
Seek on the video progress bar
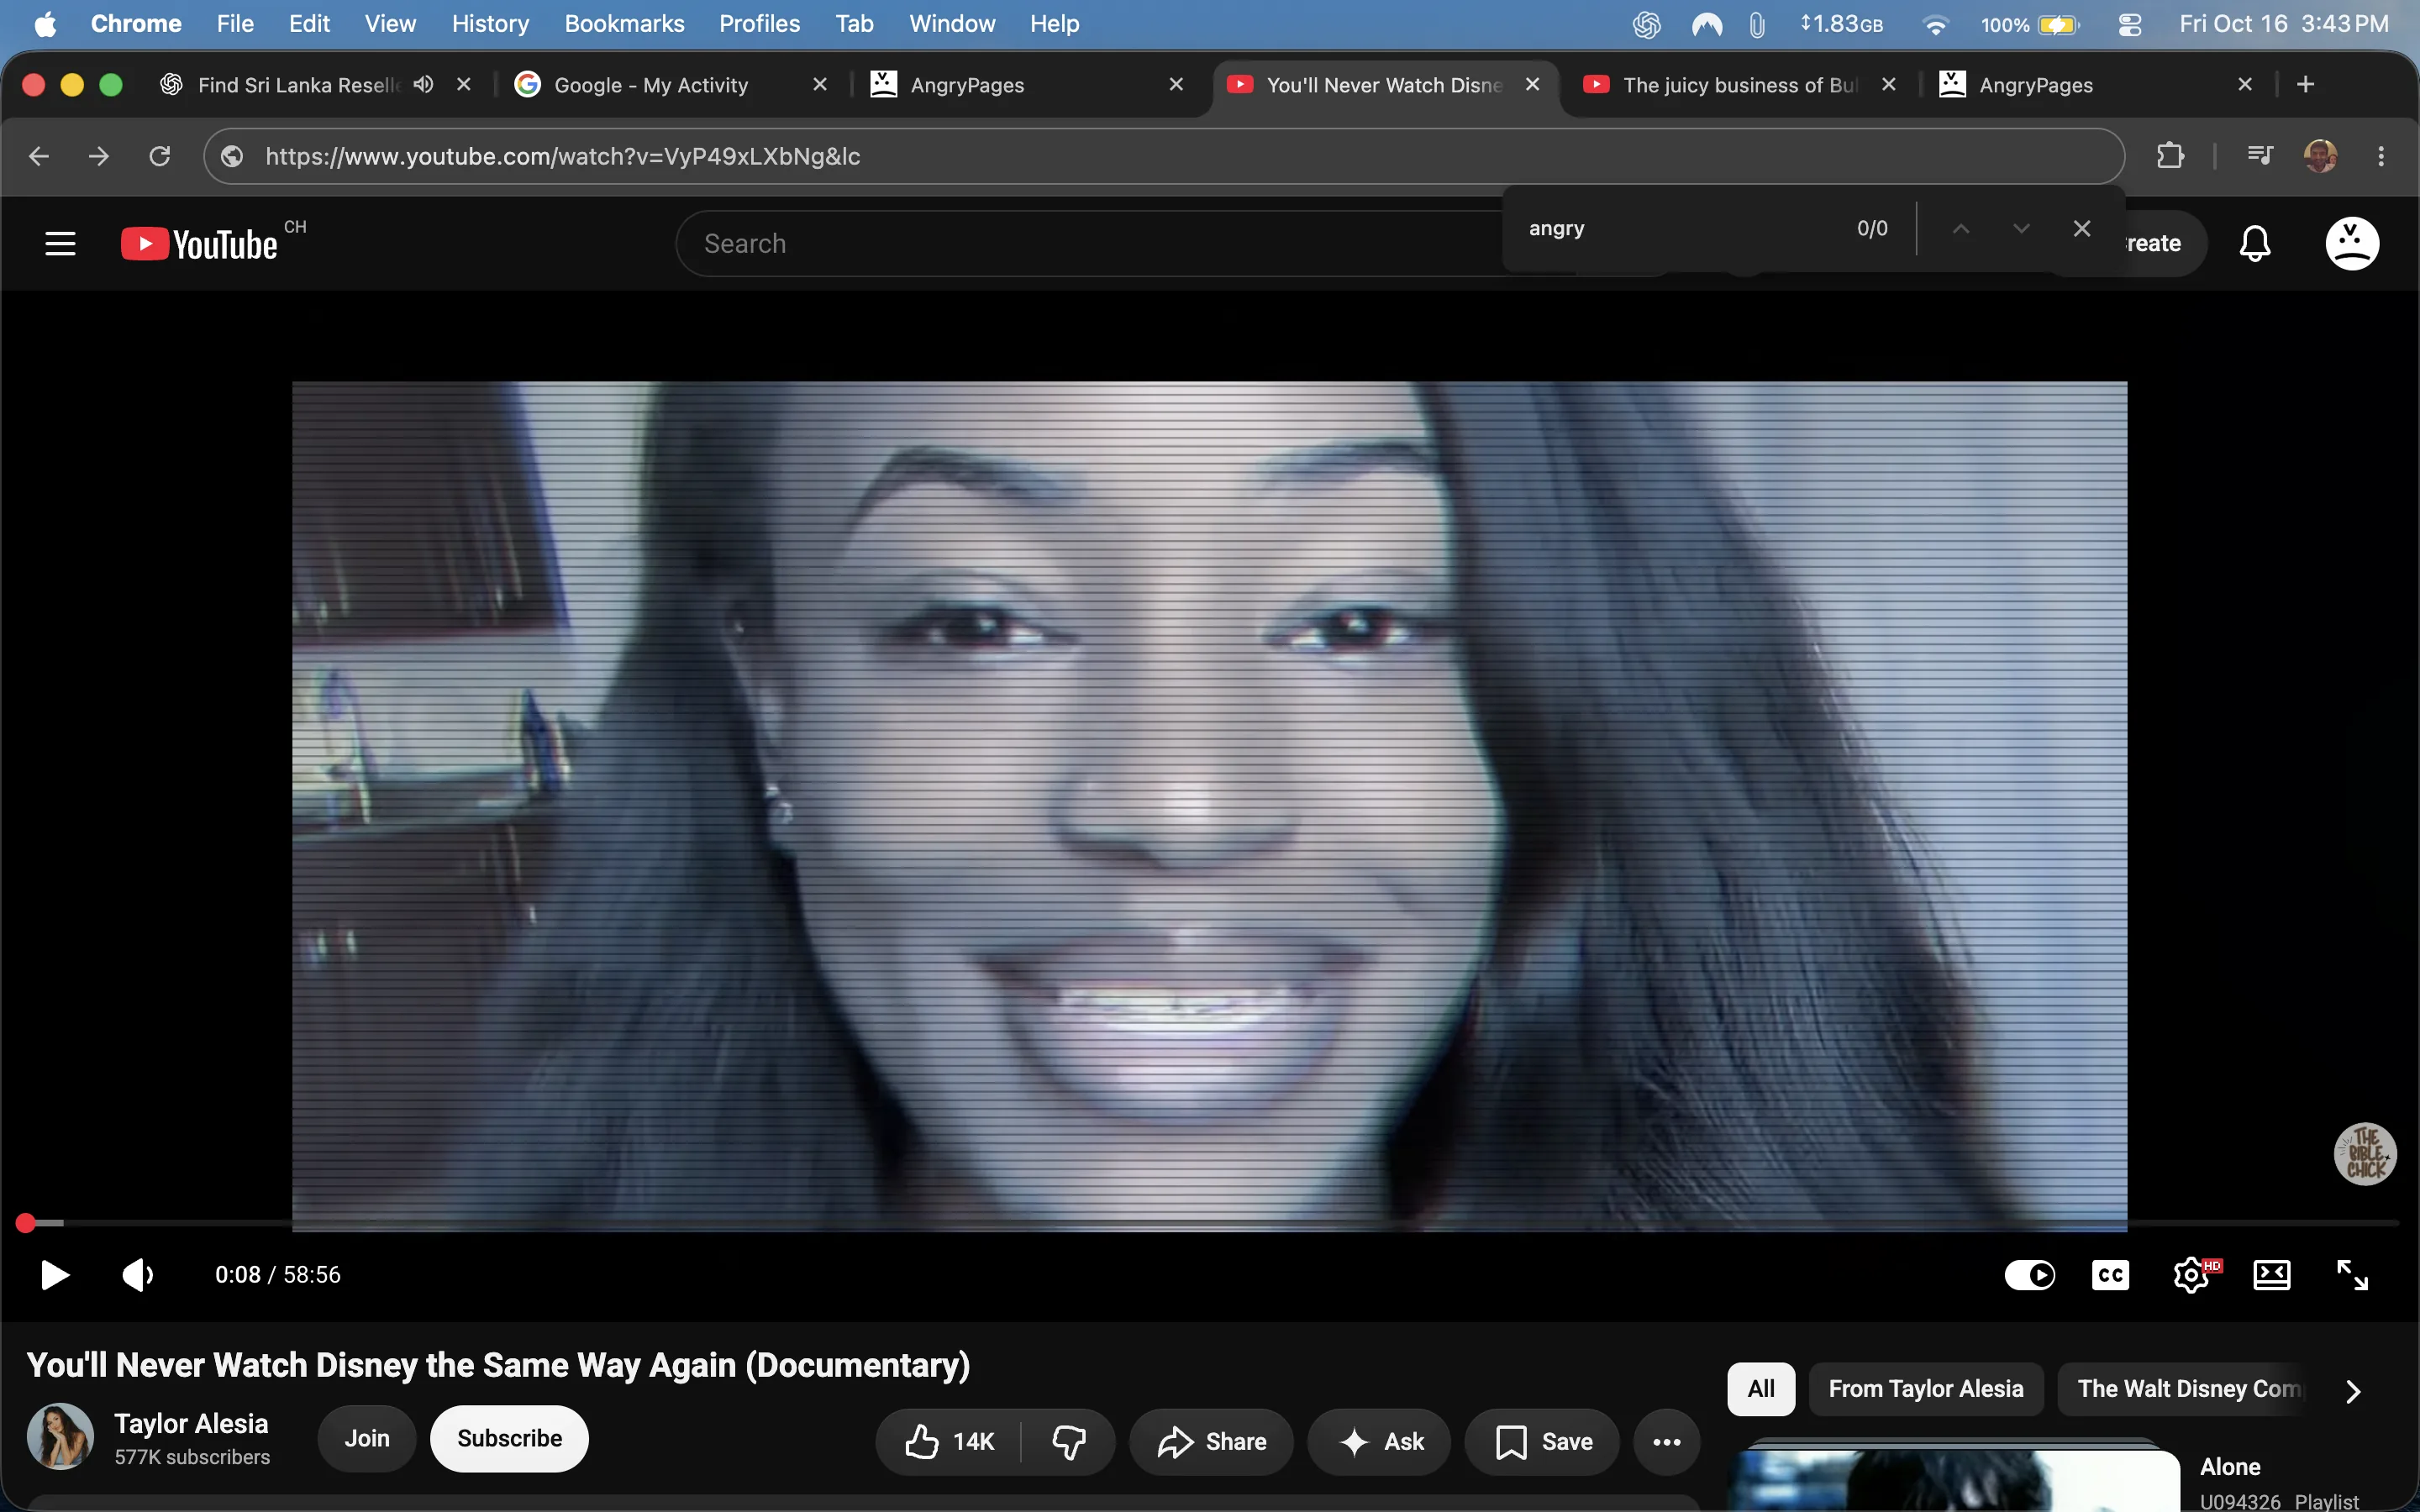[1210, 1223]
